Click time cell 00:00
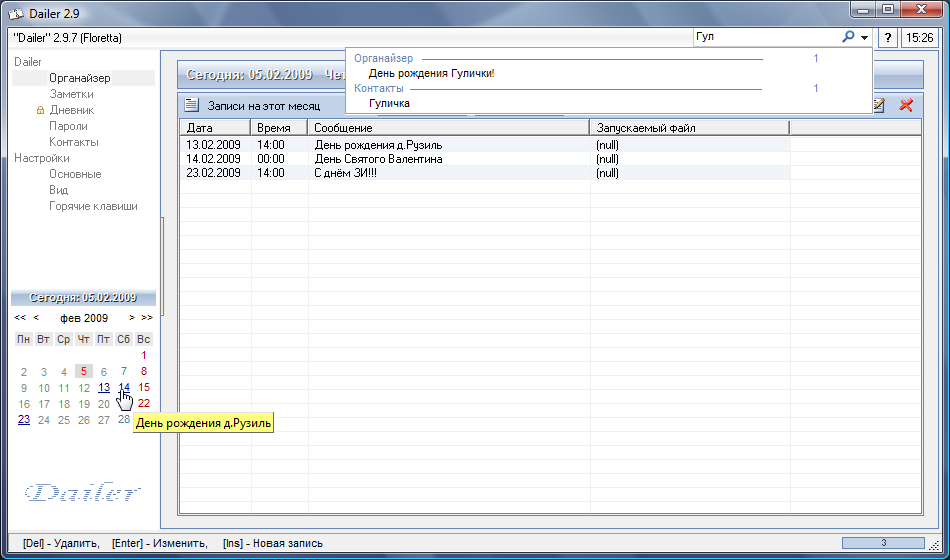950x560 pixels. pyautogui.click(x=271, y=159)
